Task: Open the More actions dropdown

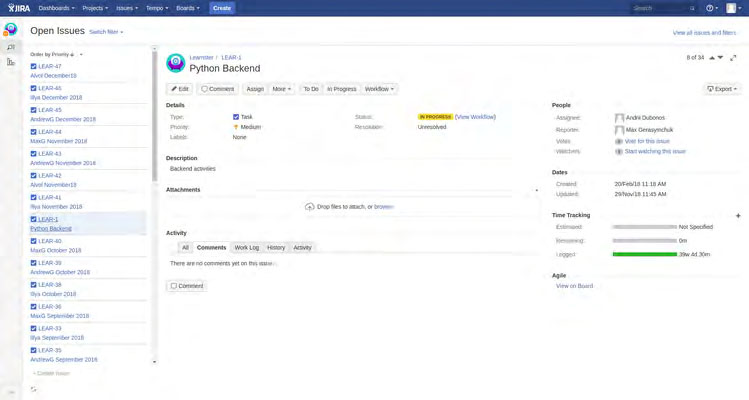Action: pyautogui.click(x=282, y=89)
